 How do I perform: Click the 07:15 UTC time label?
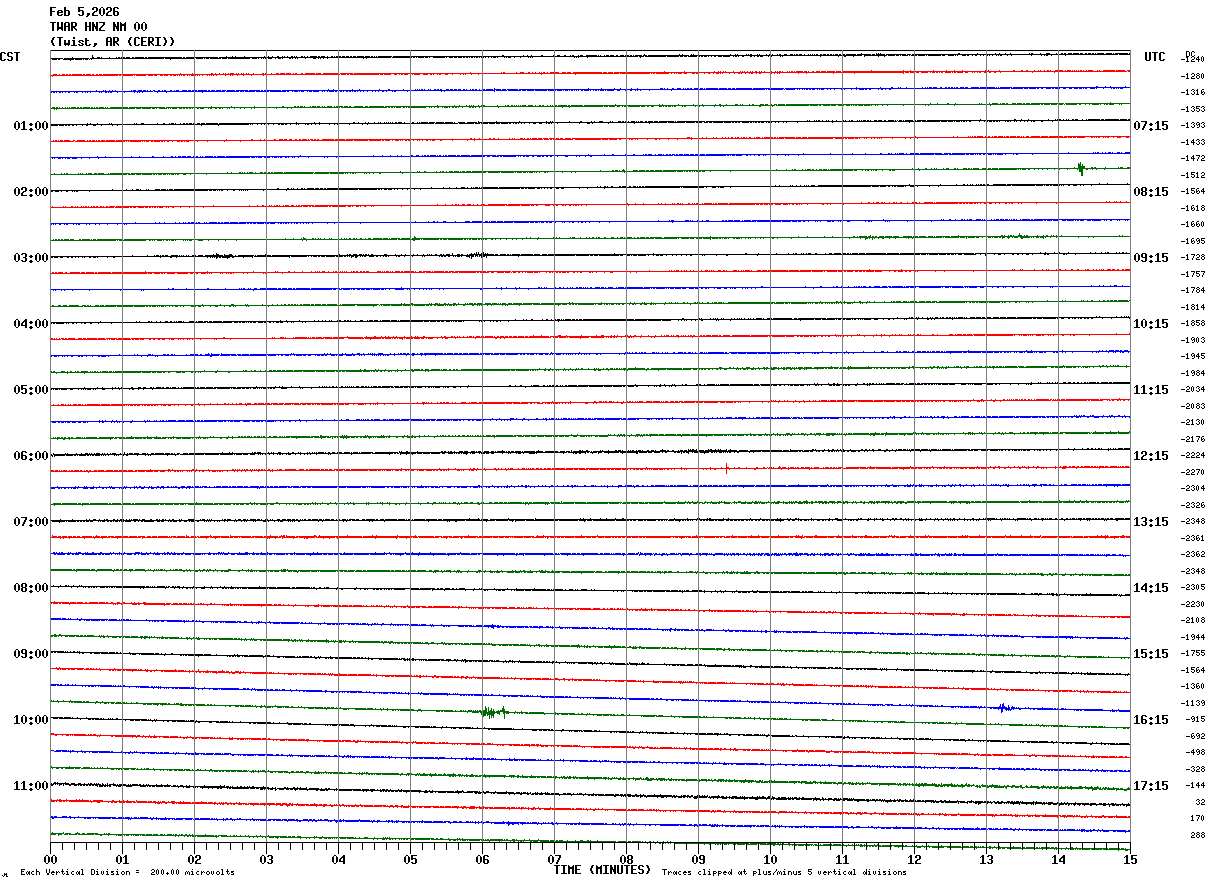pyautogui.click(x=1151, y=126)
